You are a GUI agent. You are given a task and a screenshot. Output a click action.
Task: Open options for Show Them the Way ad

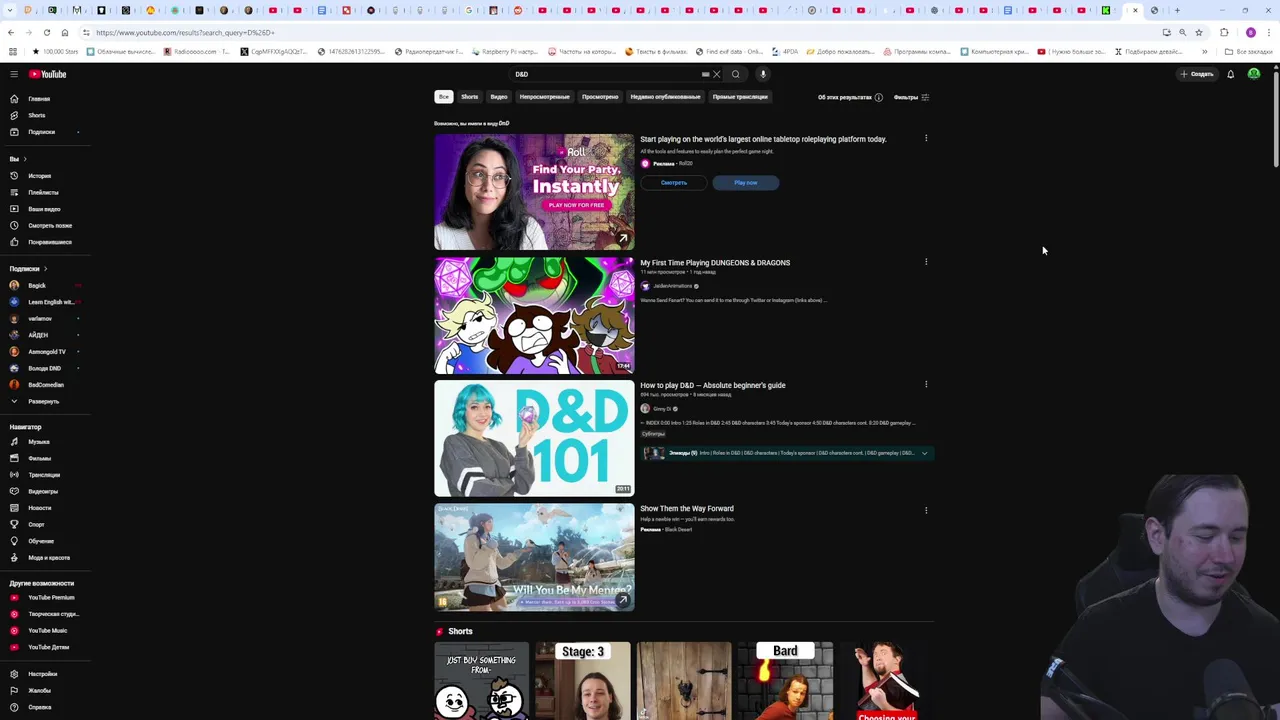pos(926,510)
